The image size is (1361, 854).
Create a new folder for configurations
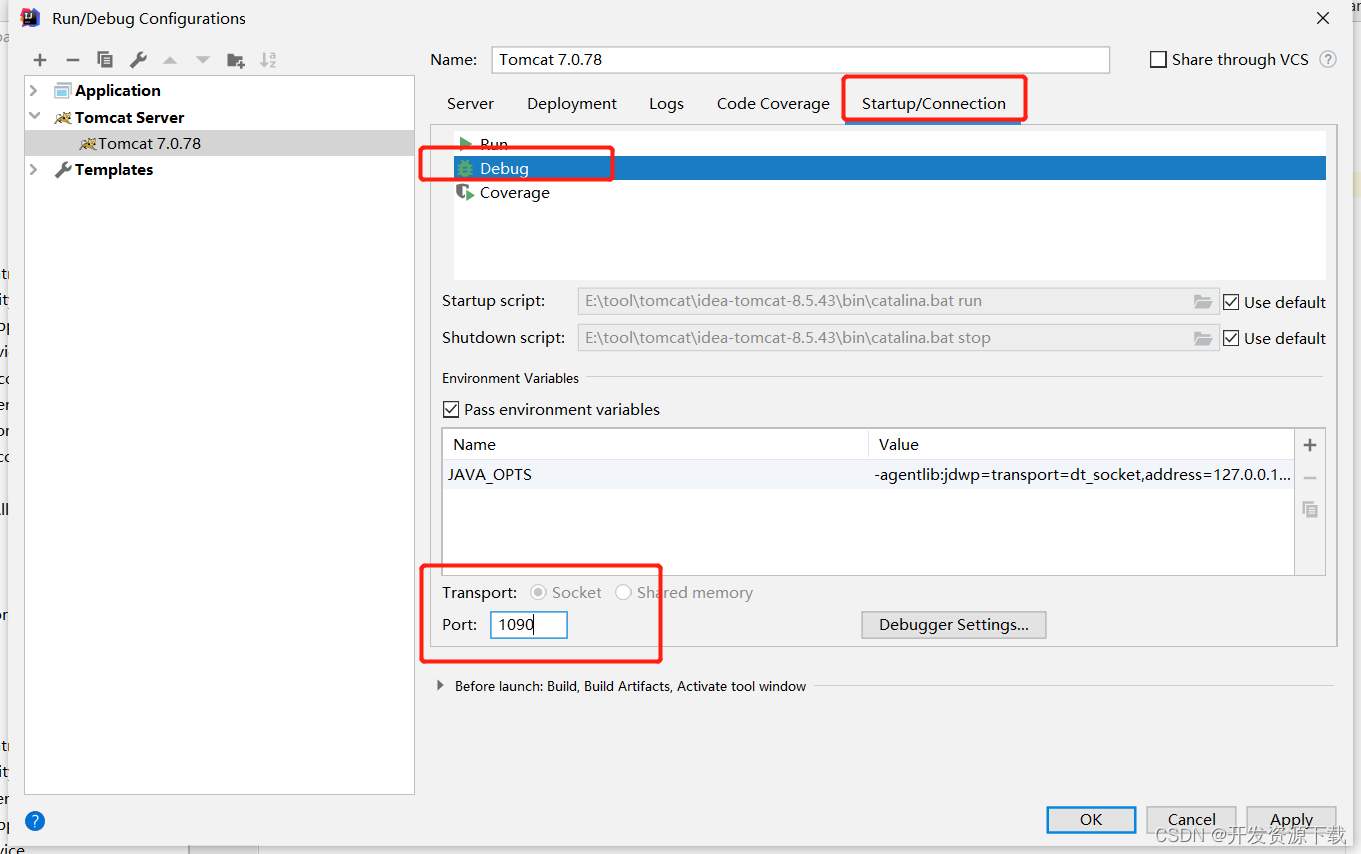pos(235,60)
